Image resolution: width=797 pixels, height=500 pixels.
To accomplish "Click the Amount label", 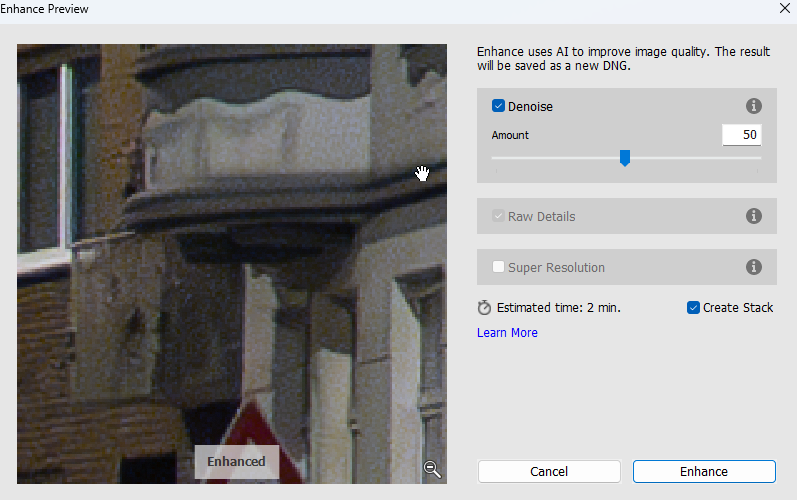I will pyautogui.click(x=510, y=135).
